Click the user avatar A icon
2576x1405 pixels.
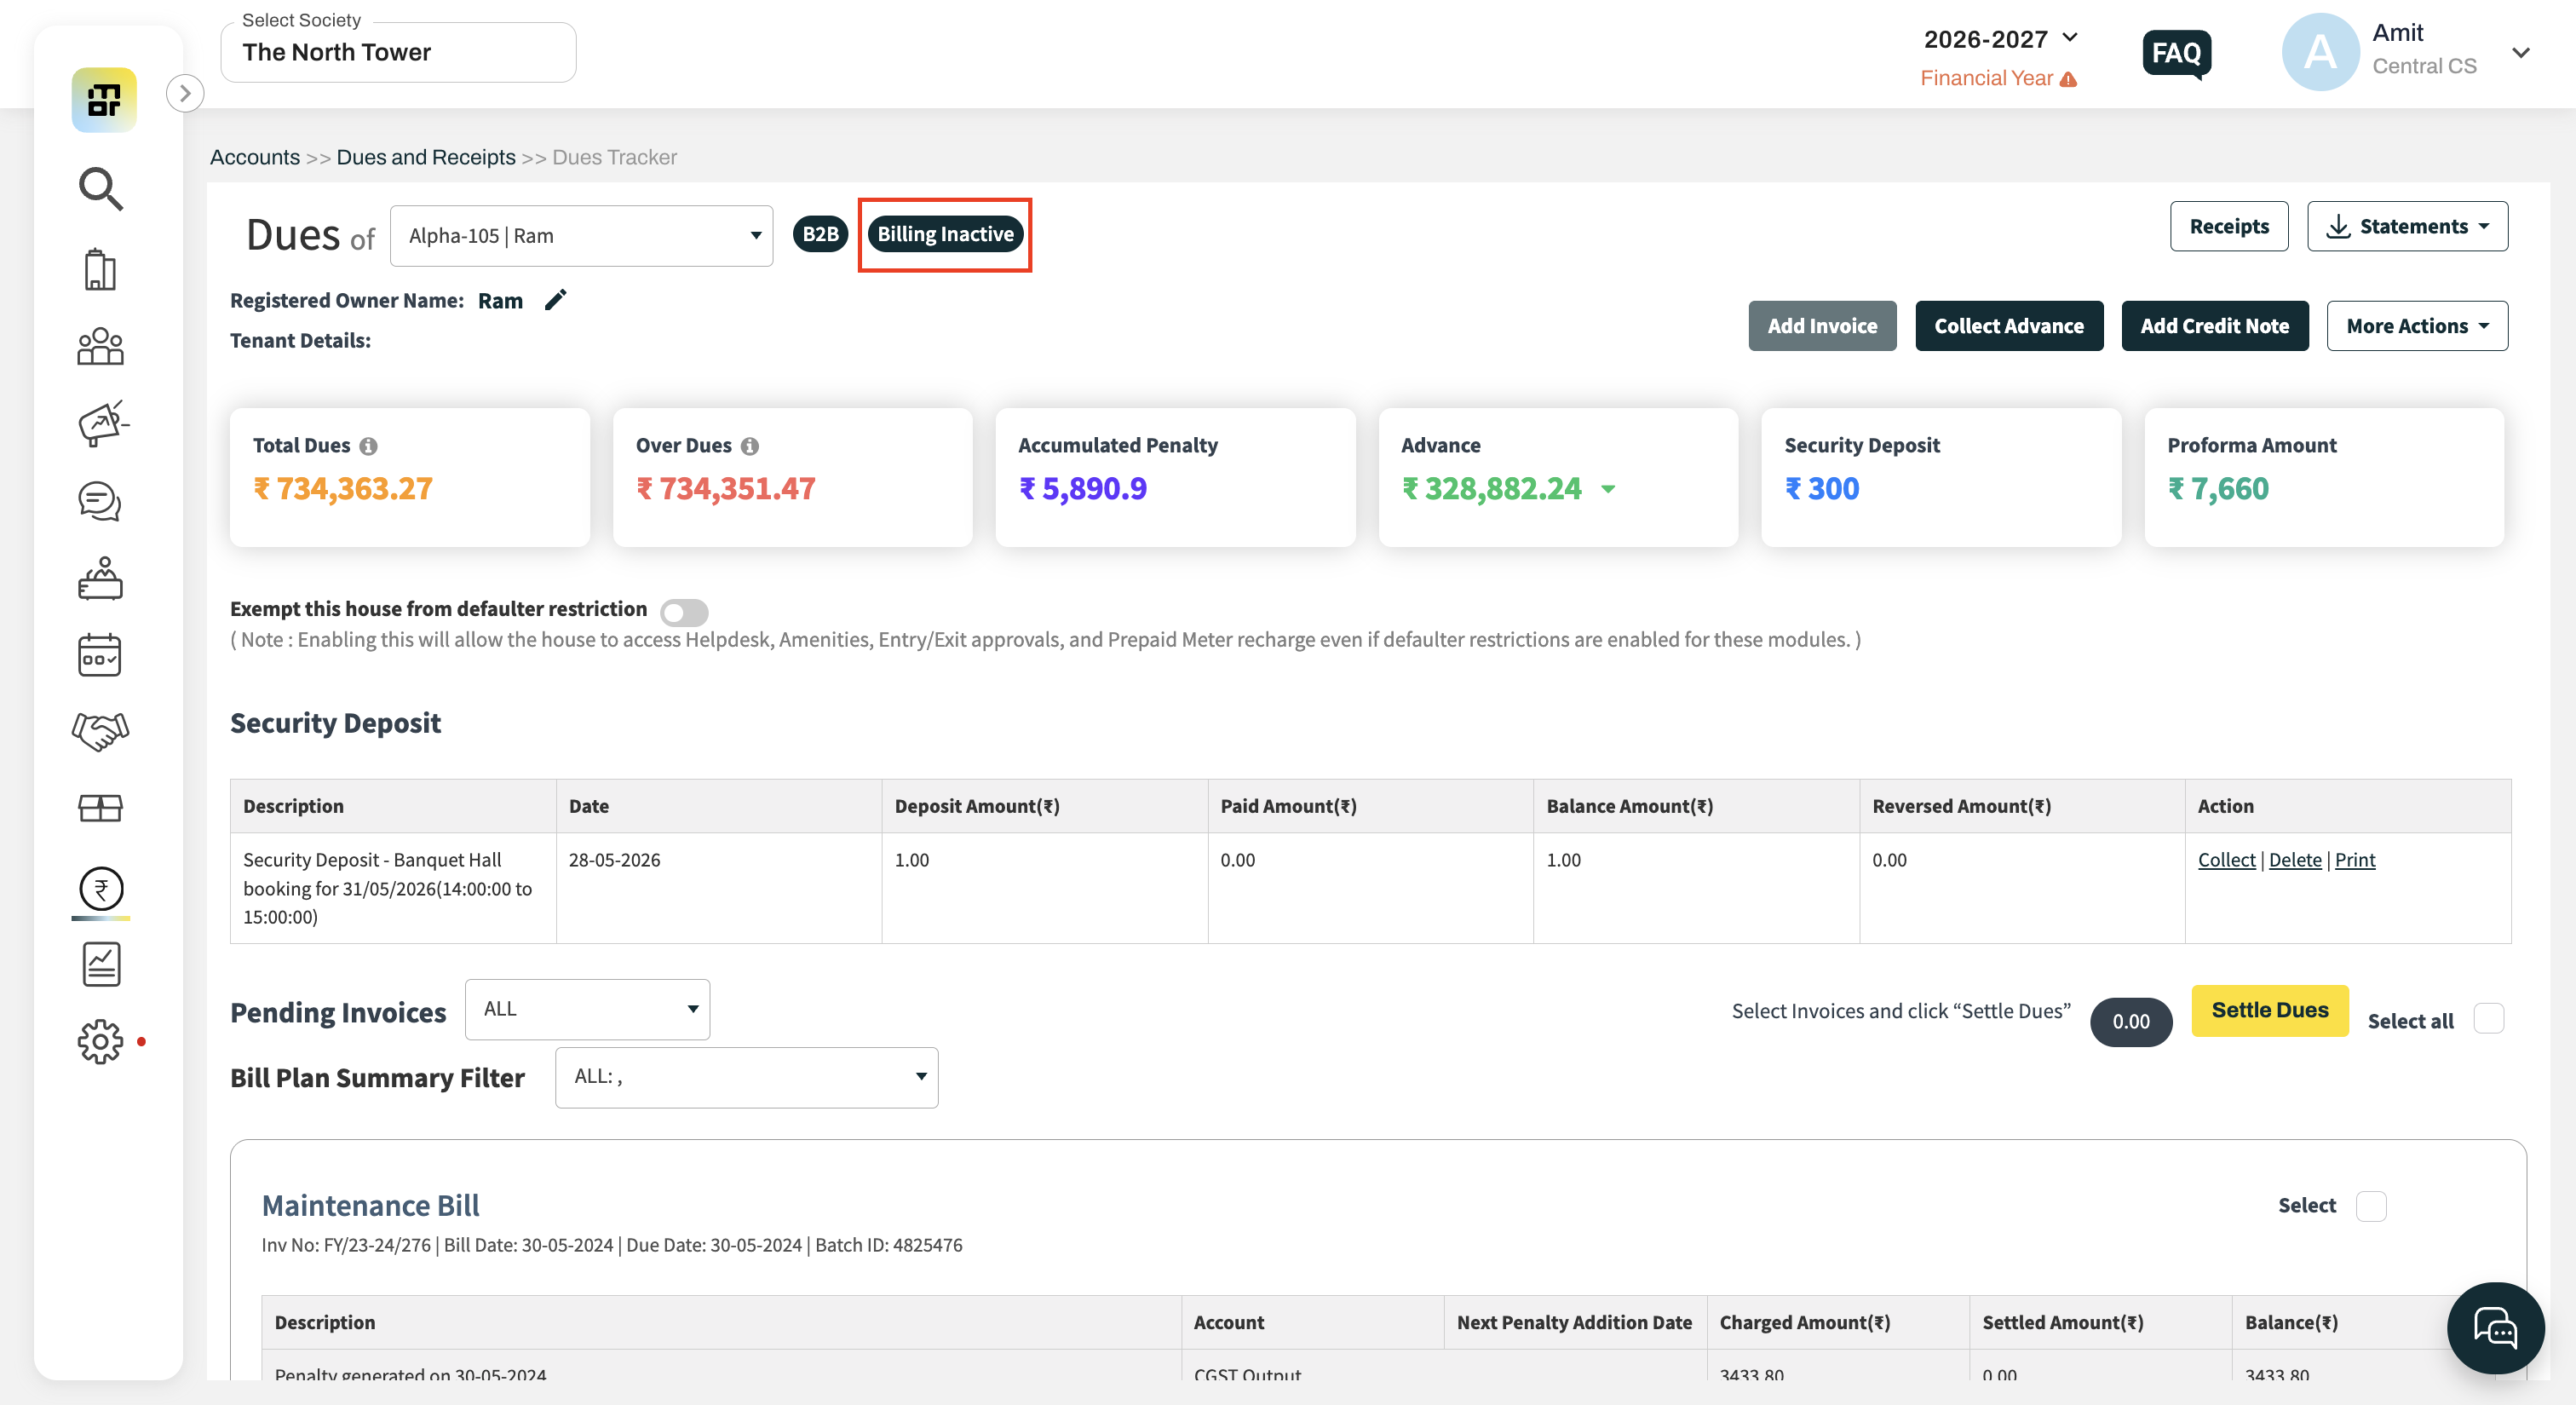pyautogui.click(x=2320, y=52)
